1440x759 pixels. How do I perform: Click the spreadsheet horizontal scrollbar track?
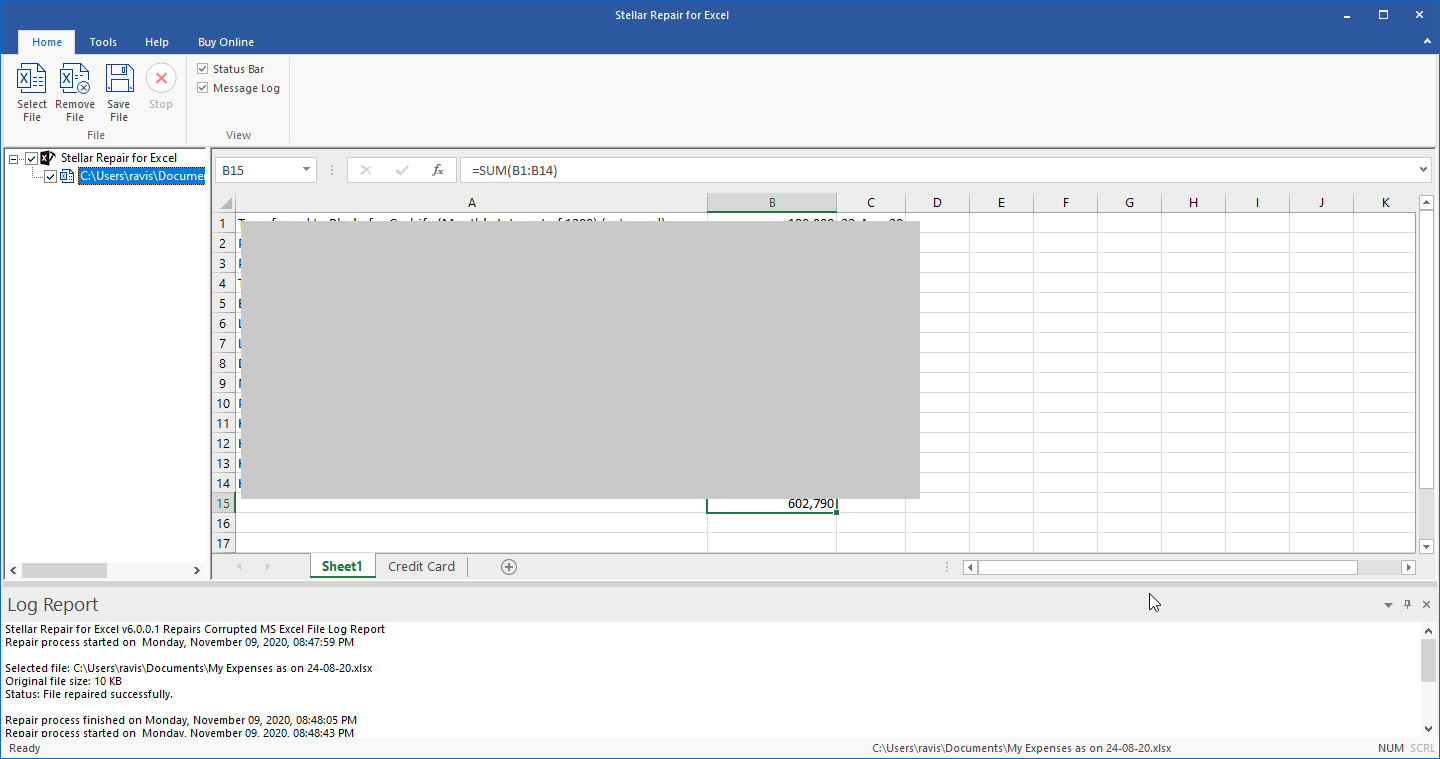coord(1378,568)
